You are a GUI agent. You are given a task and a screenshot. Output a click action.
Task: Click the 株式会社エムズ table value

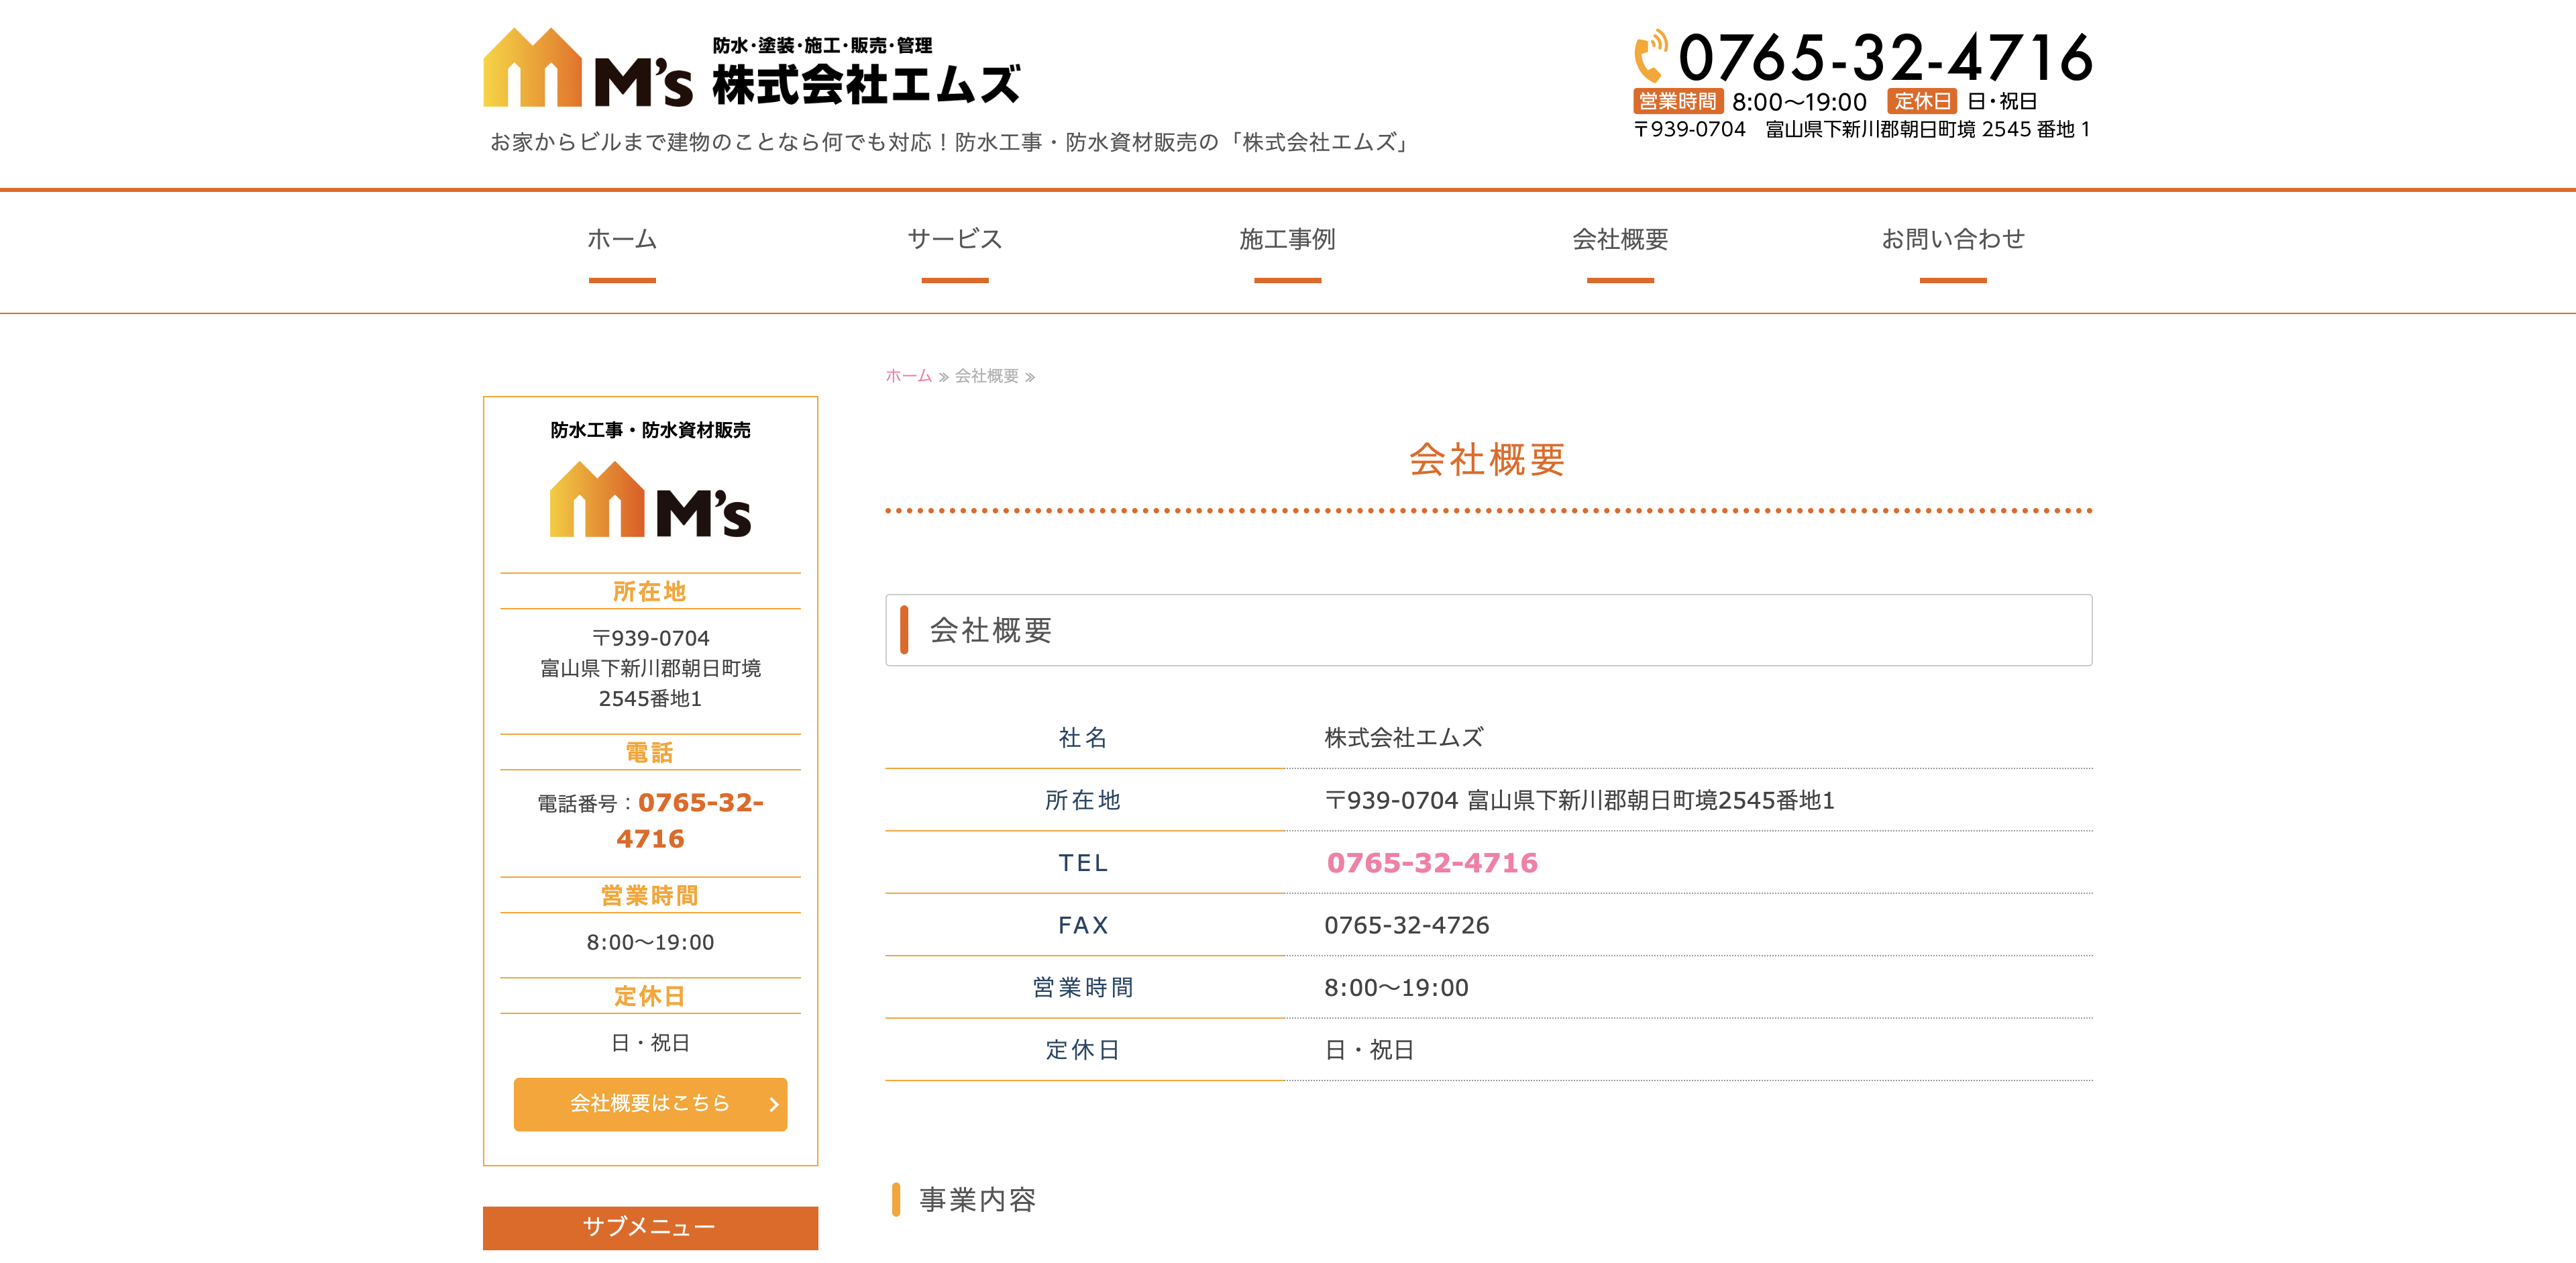pyautogui.click(x=1404, y=738)
